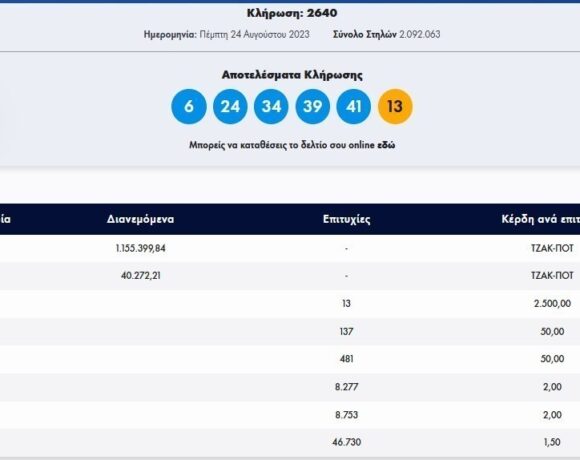Select the distributed amount 1.155.399,84
Screen dimensions: 580x460
(x=141, y=248)
